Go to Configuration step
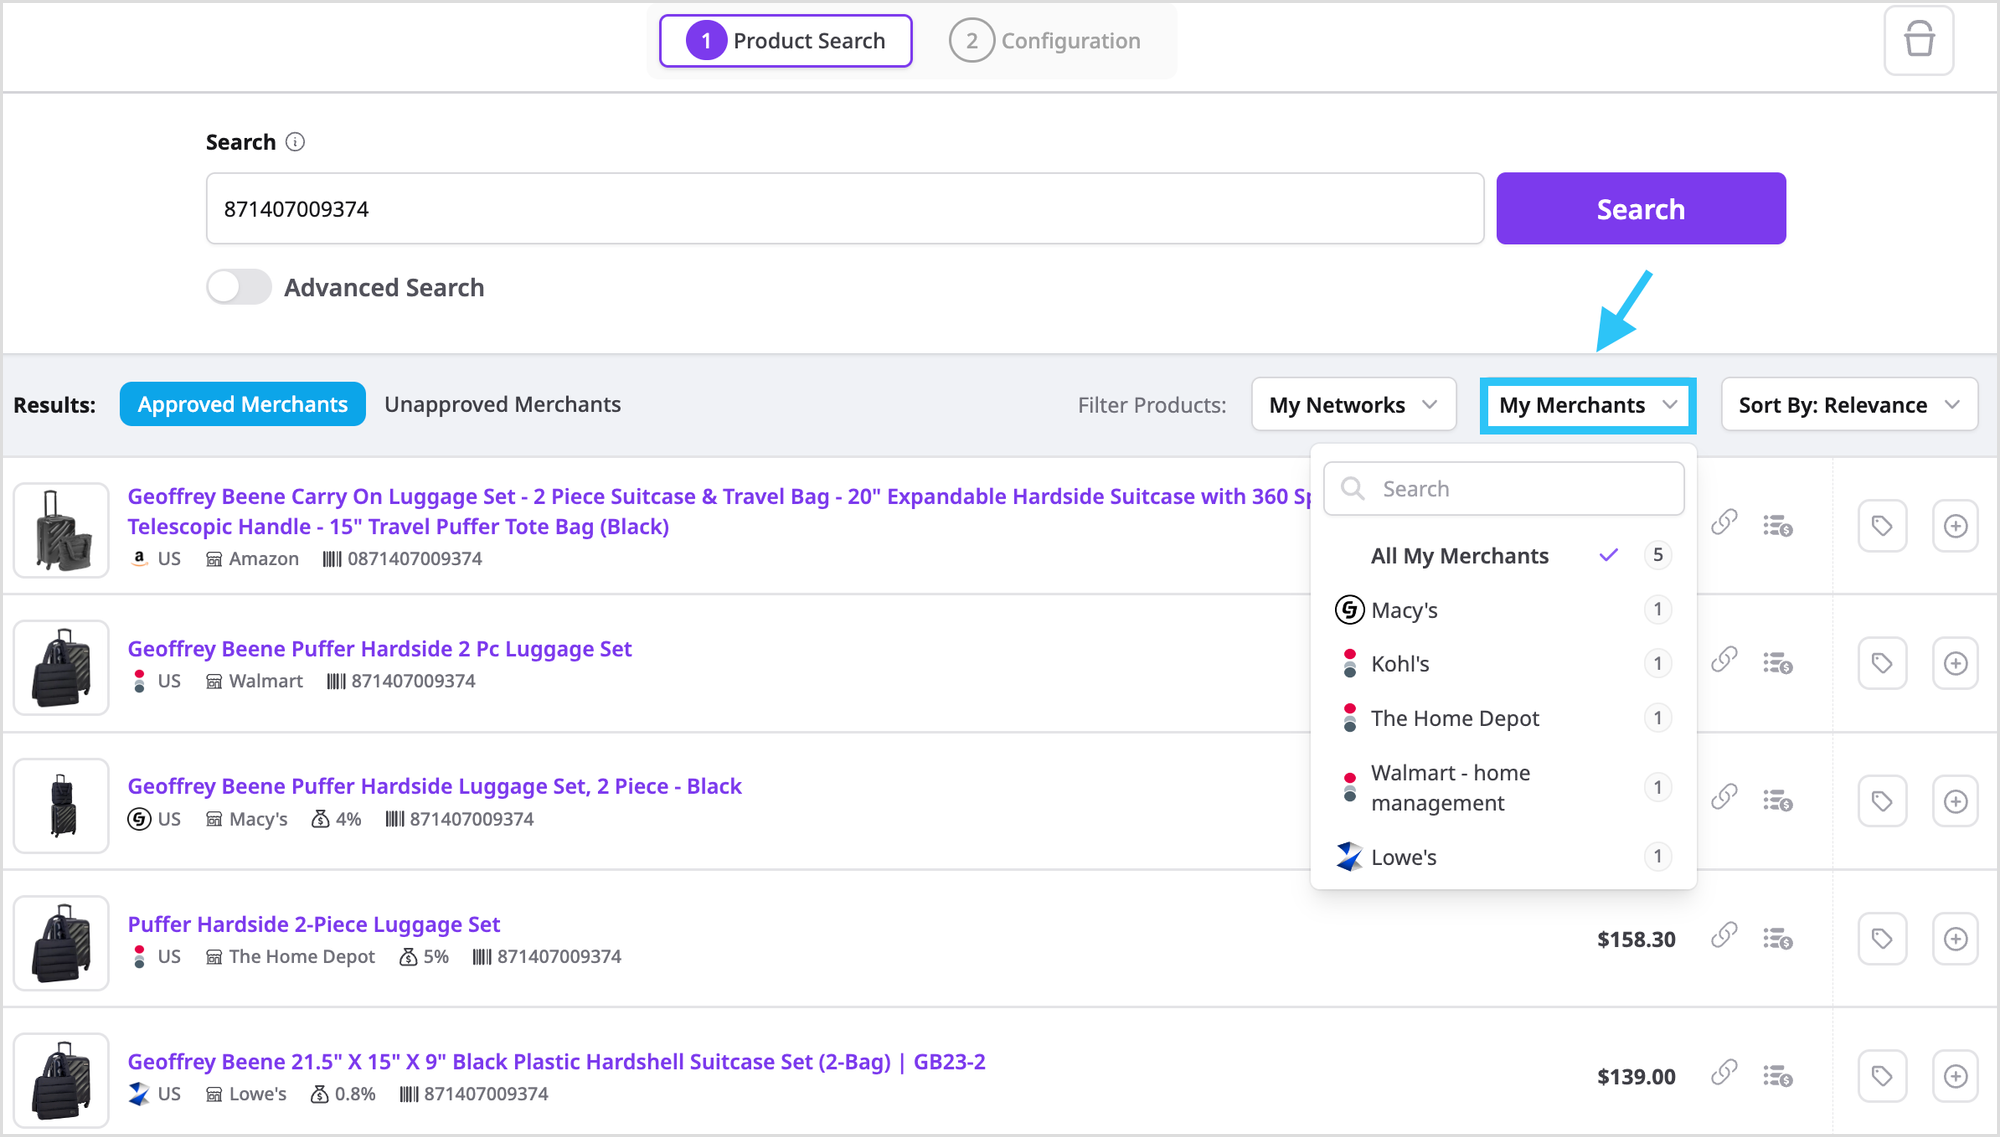The image size is (2000, 1137). (1045, 41)
